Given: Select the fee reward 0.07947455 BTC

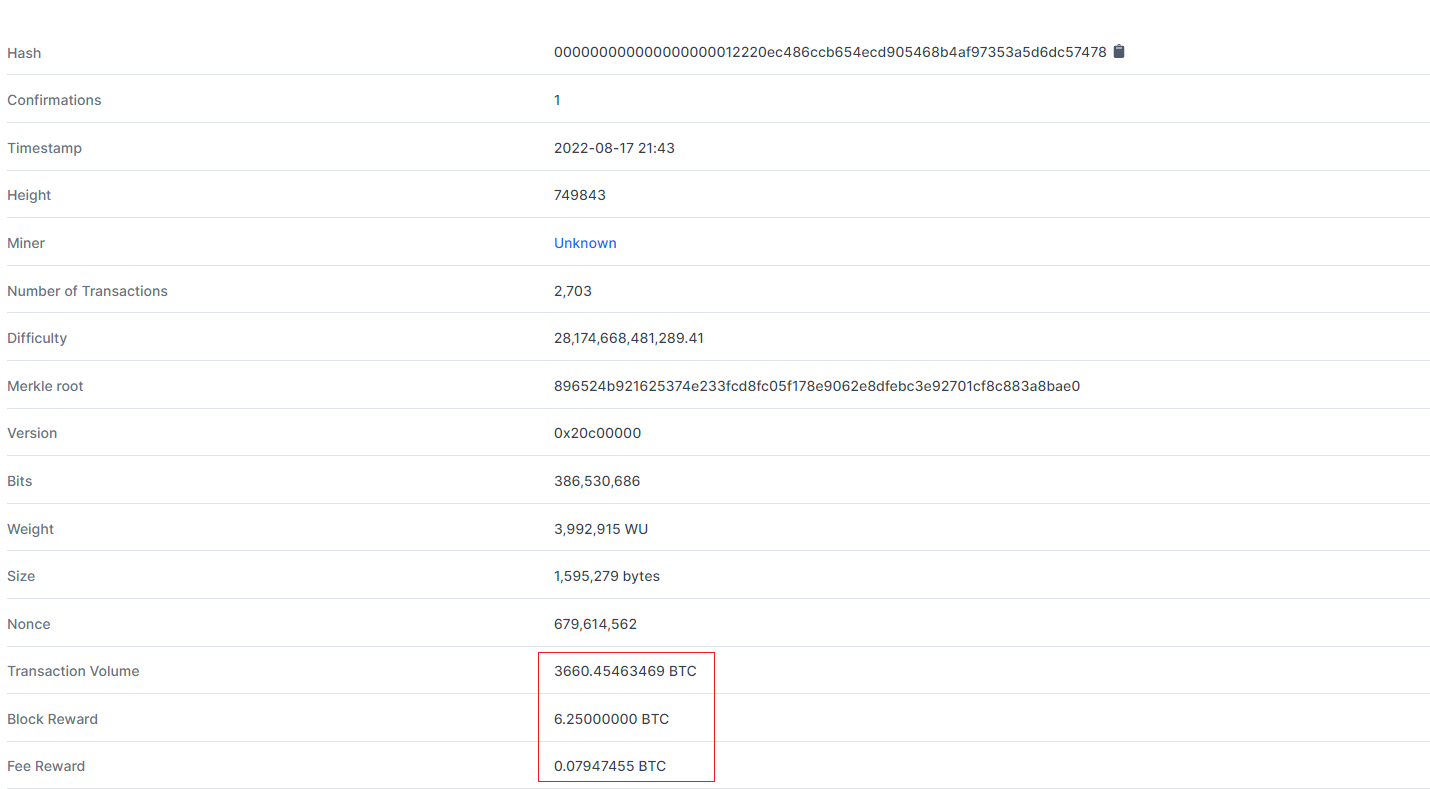Looking at the screenshot, I should point(610,766).
